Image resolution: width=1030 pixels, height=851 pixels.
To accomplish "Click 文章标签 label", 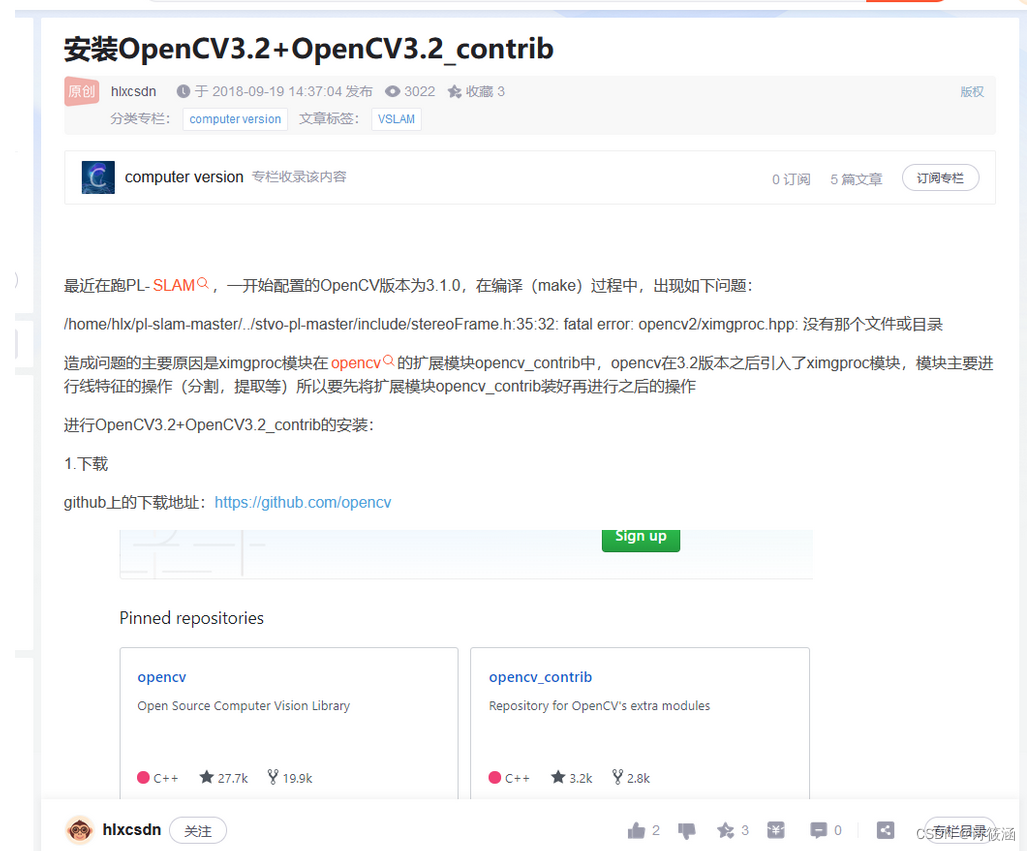I will [x=329, y=119].
